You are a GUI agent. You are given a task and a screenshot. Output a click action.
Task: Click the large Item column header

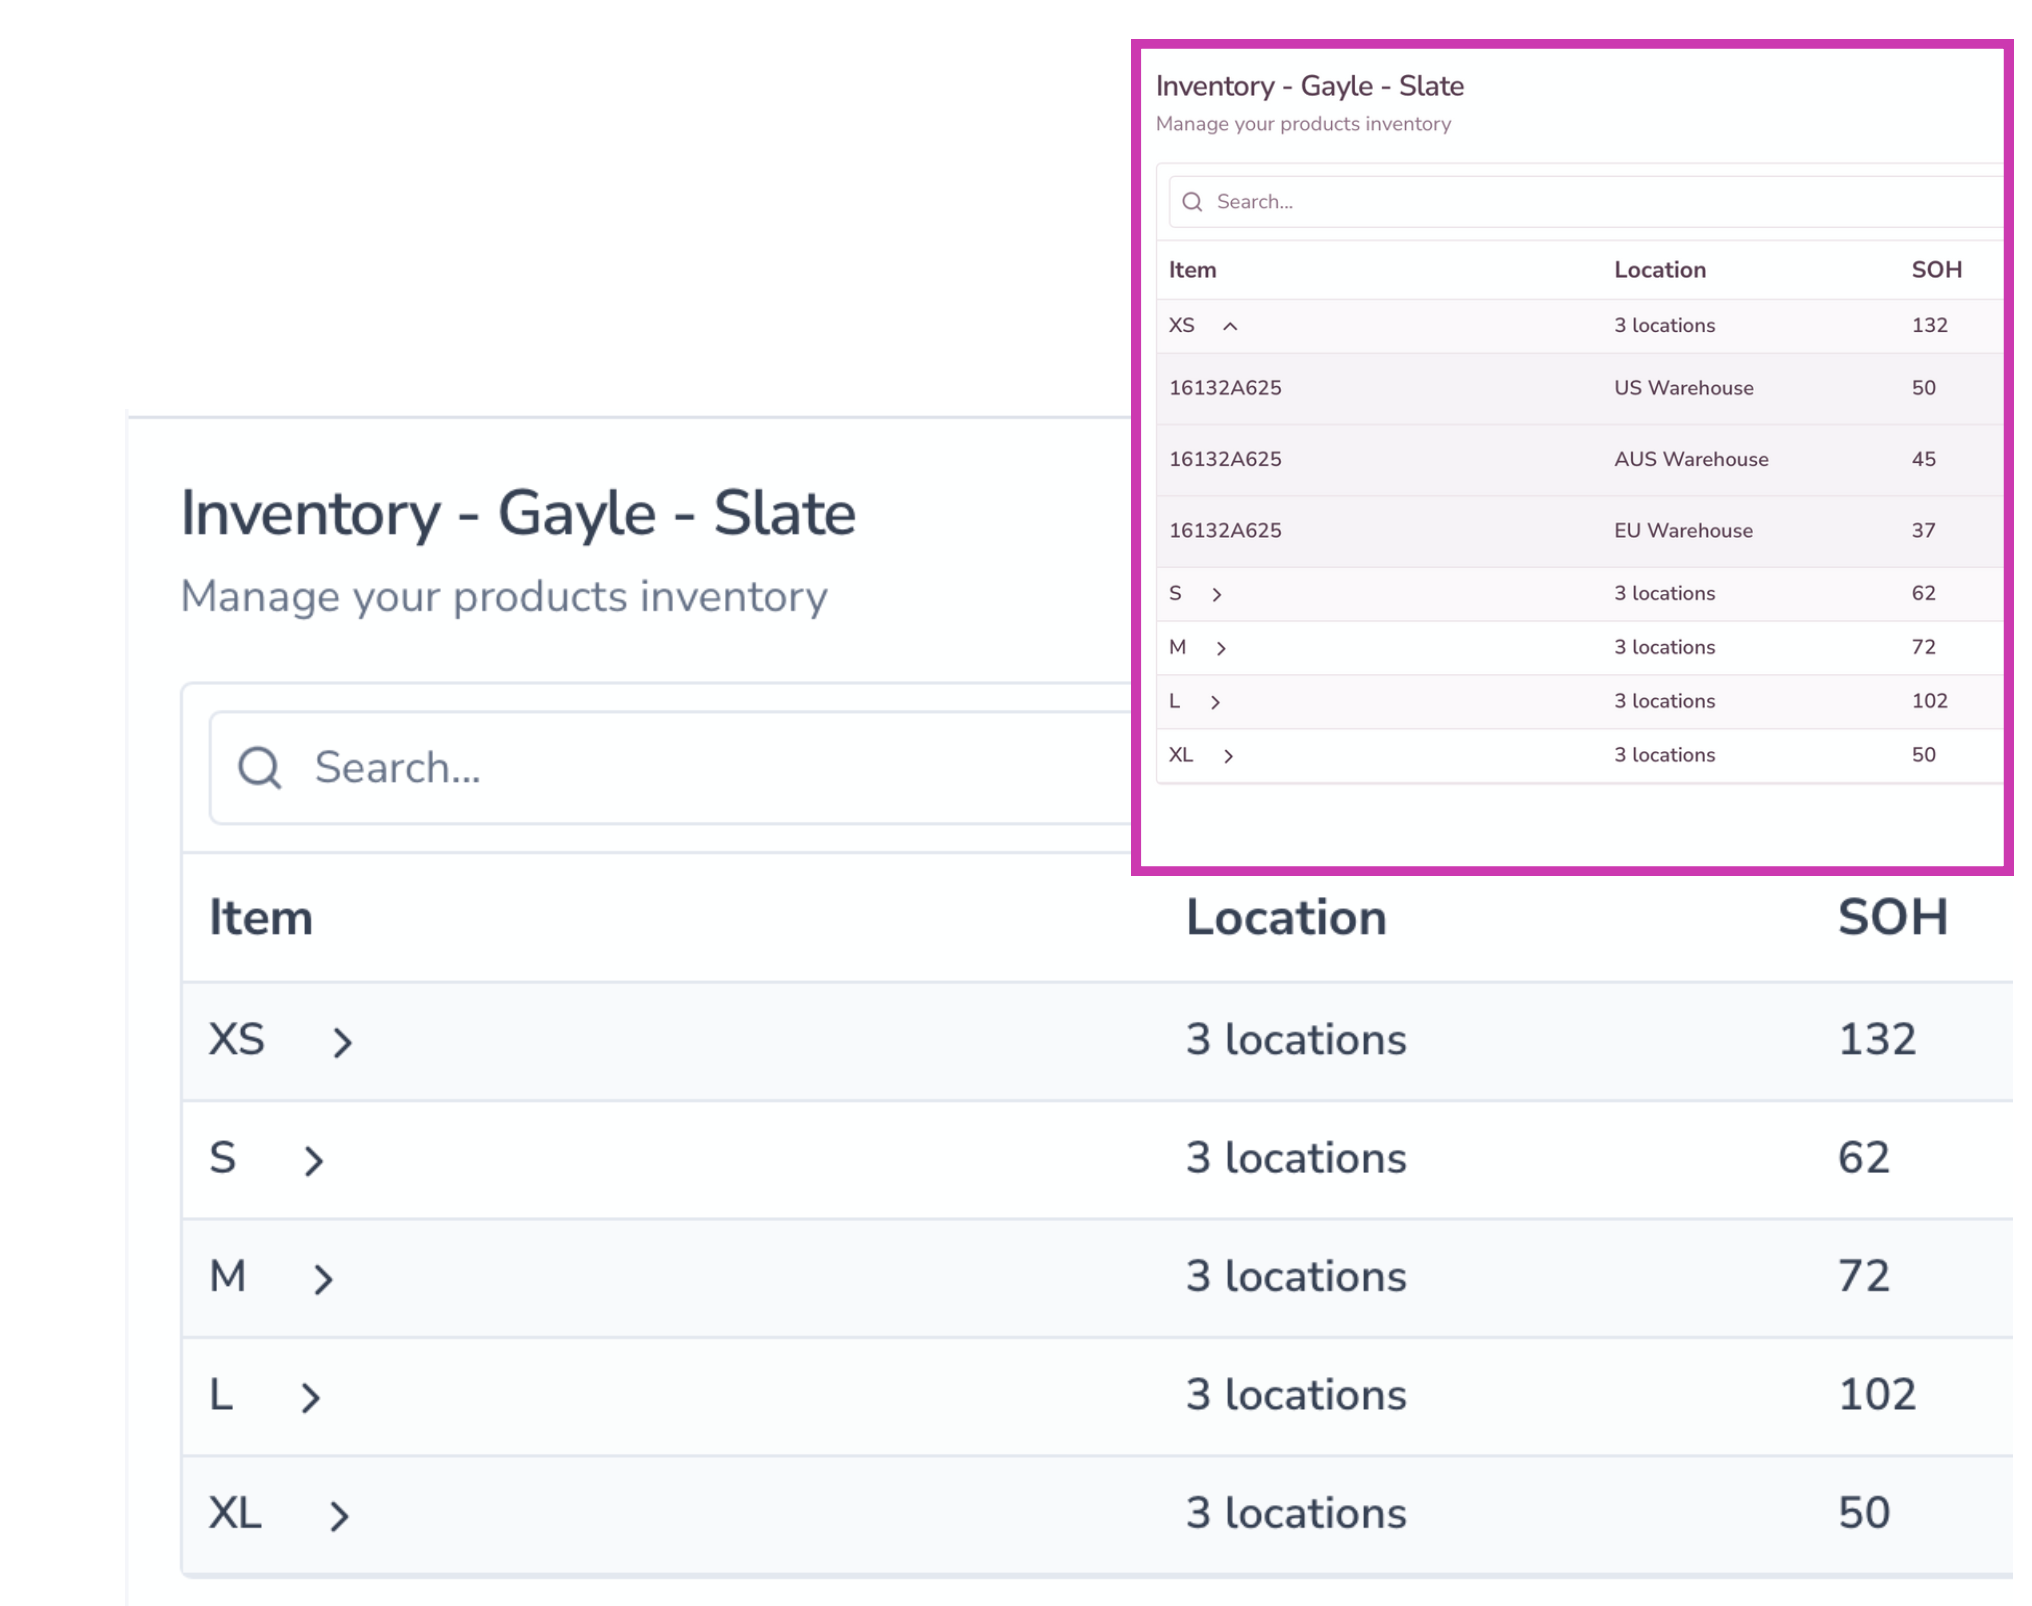click(x=261, y=918)
